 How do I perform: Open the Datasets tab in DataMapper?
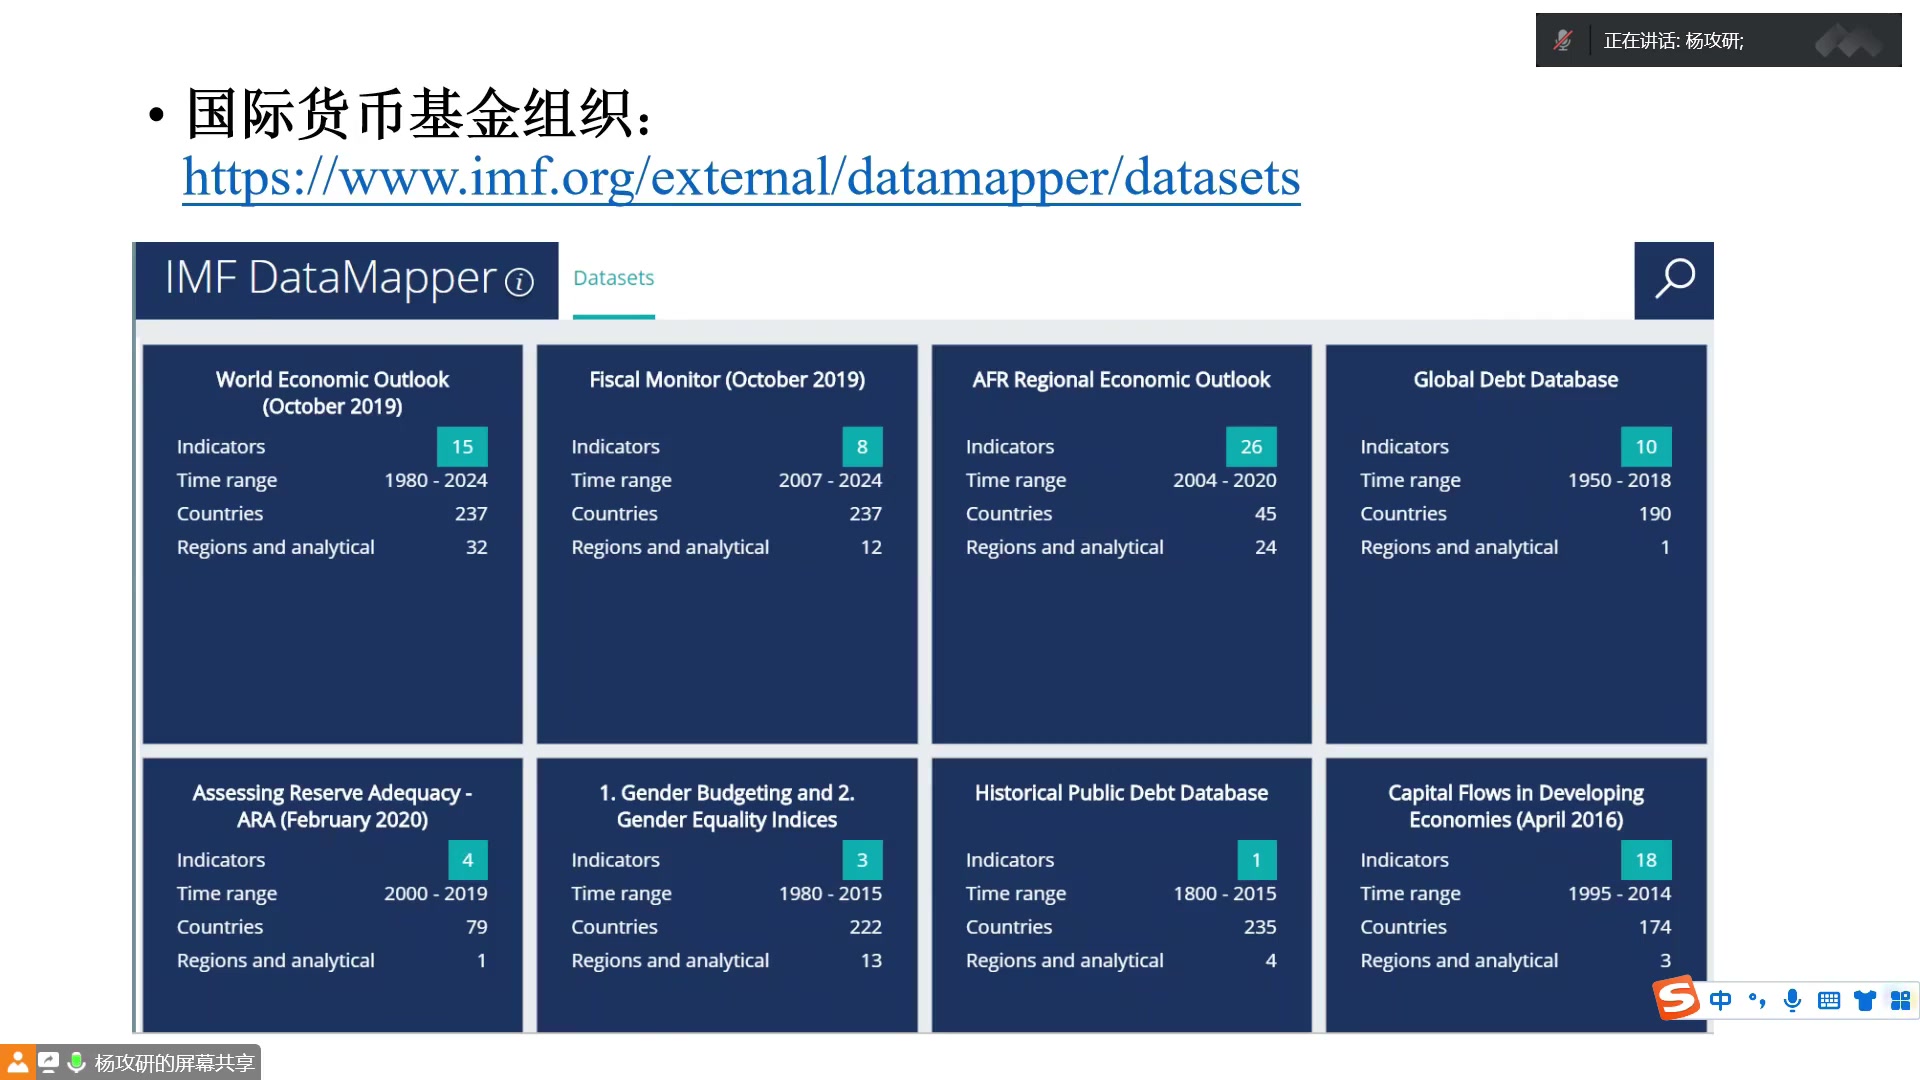click(x=612, y=277)
